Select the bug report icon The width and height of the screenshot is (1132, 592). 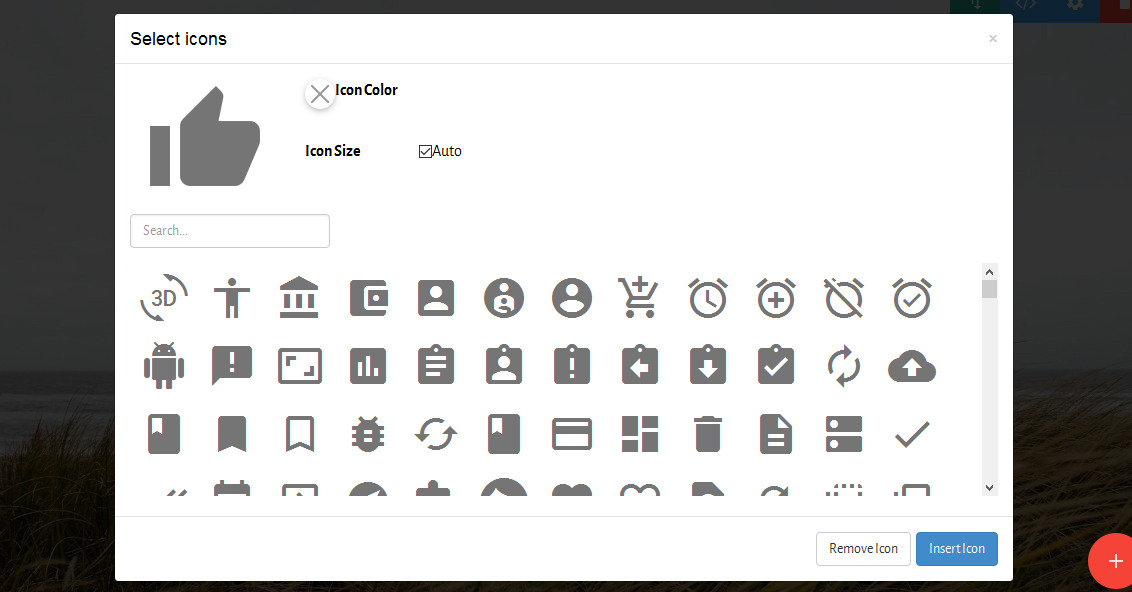point(368,434)
